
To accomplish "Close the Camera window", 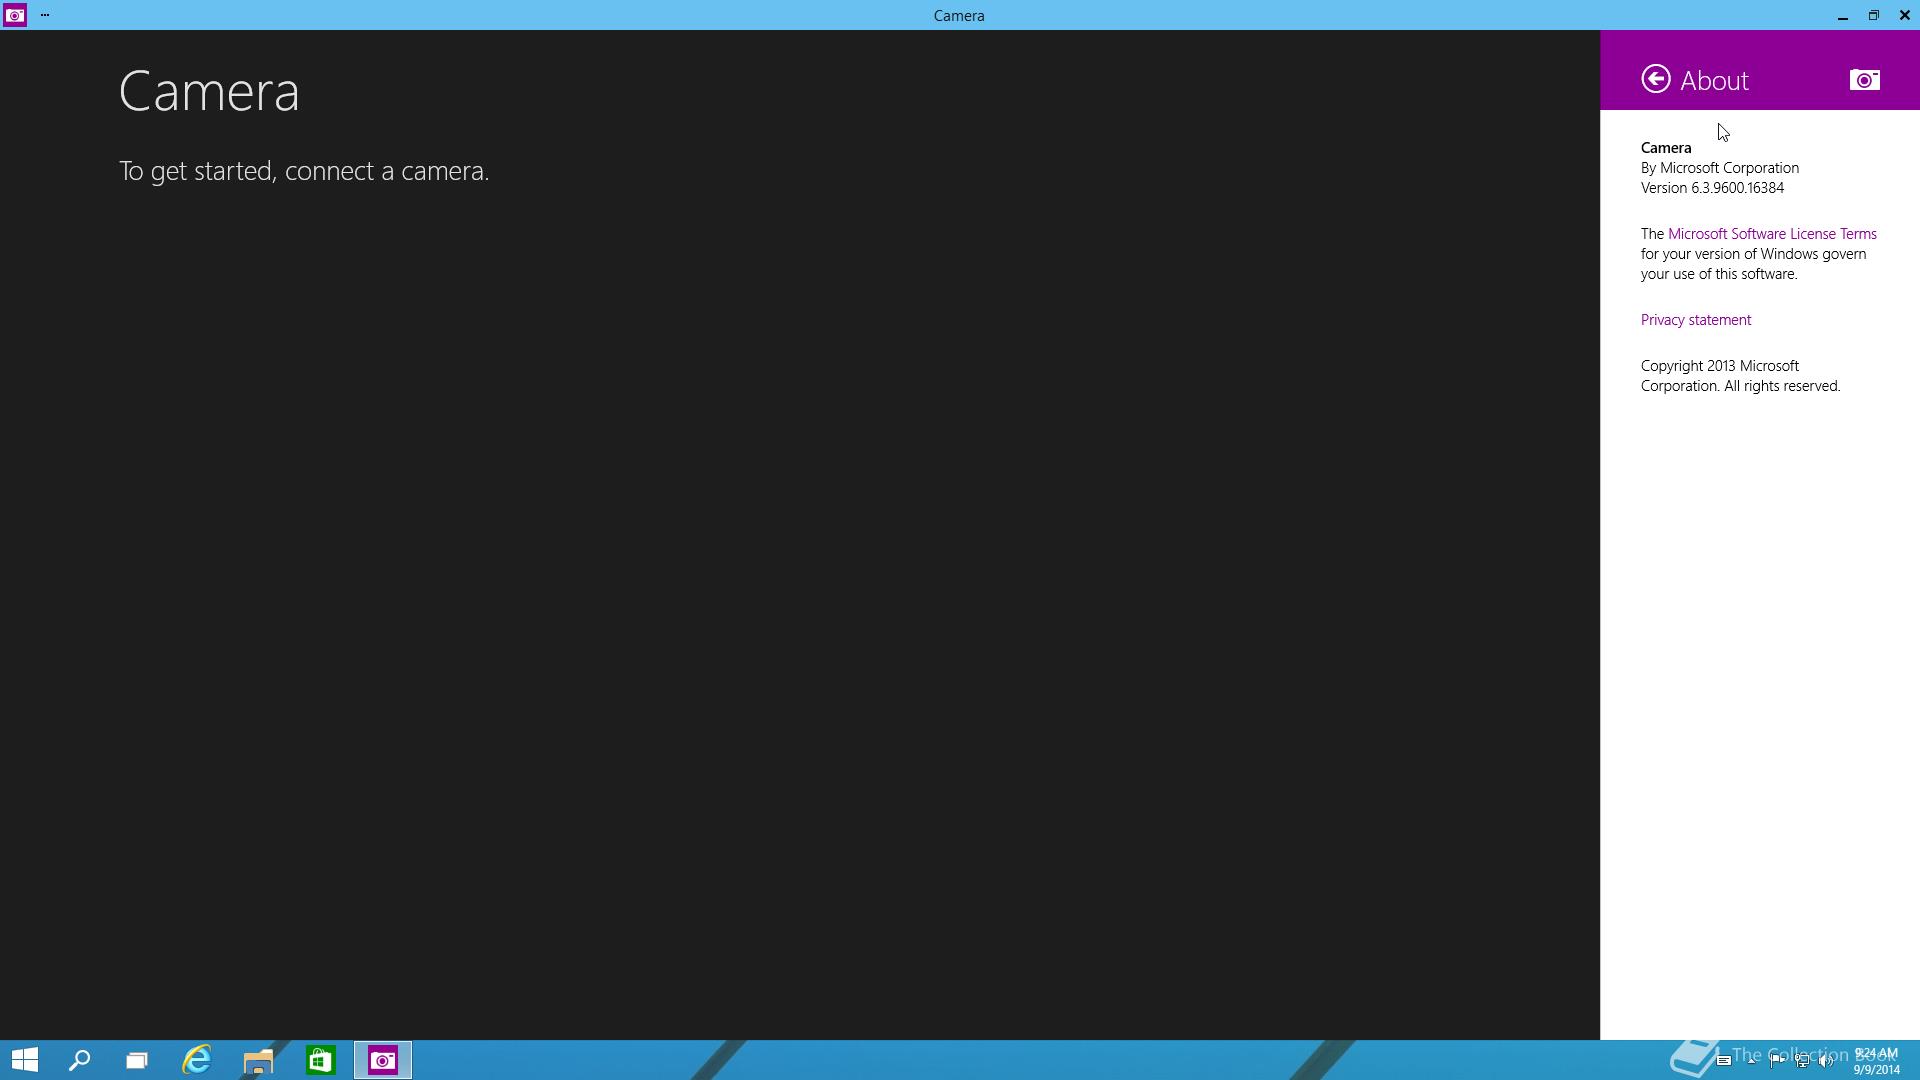I will click(x=1904, y=15).
